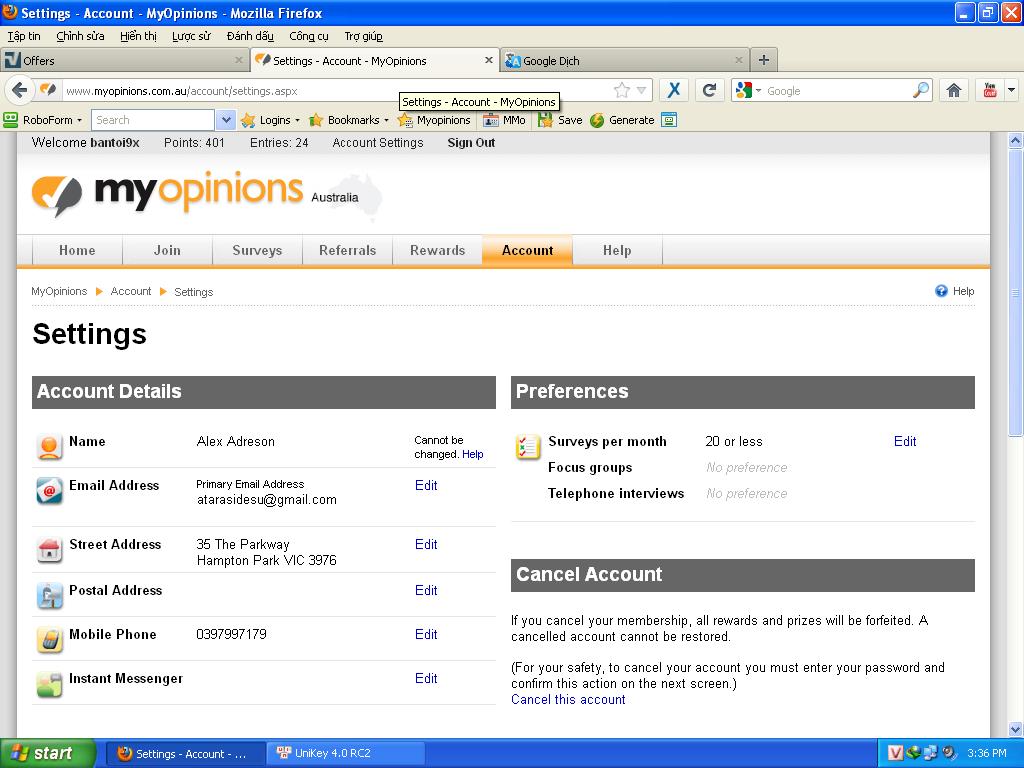
Task: Expand the toolbar overflow dropdown arrow
Action: point(1012,90)
